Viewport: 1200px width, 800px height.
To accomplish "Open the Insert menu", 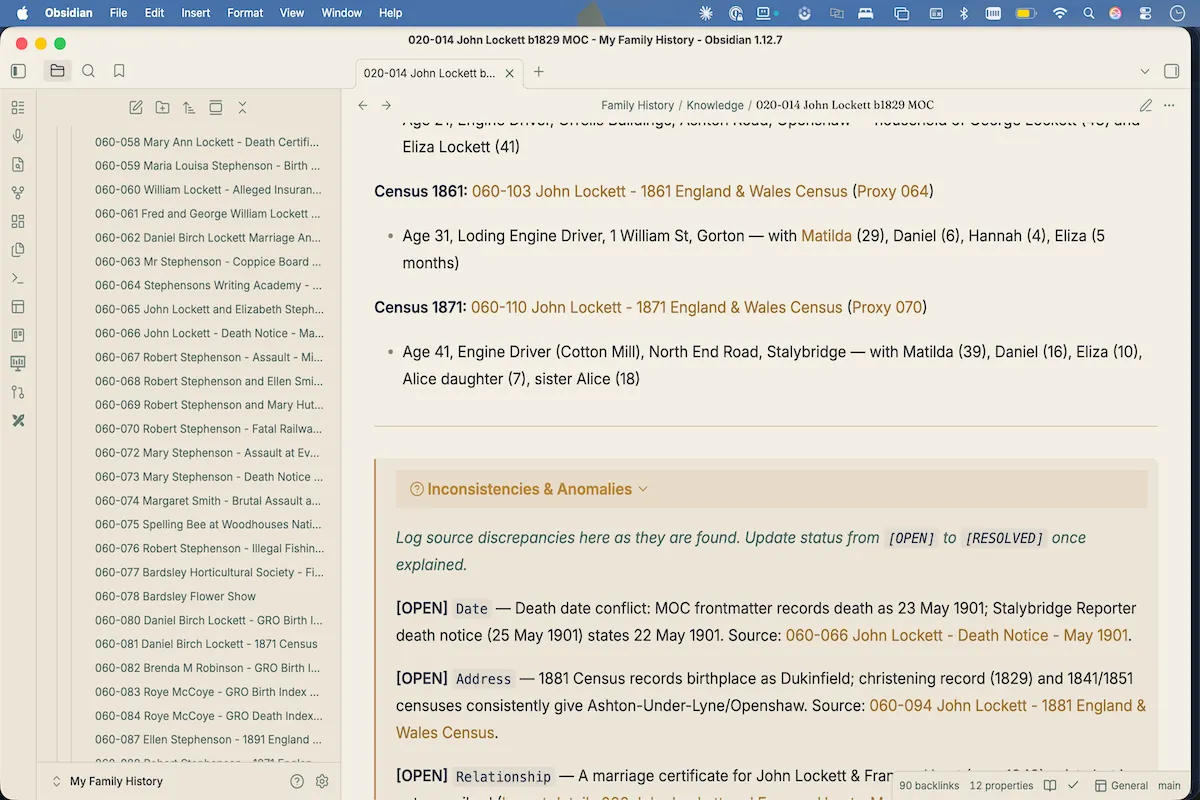I will (196, 13).
